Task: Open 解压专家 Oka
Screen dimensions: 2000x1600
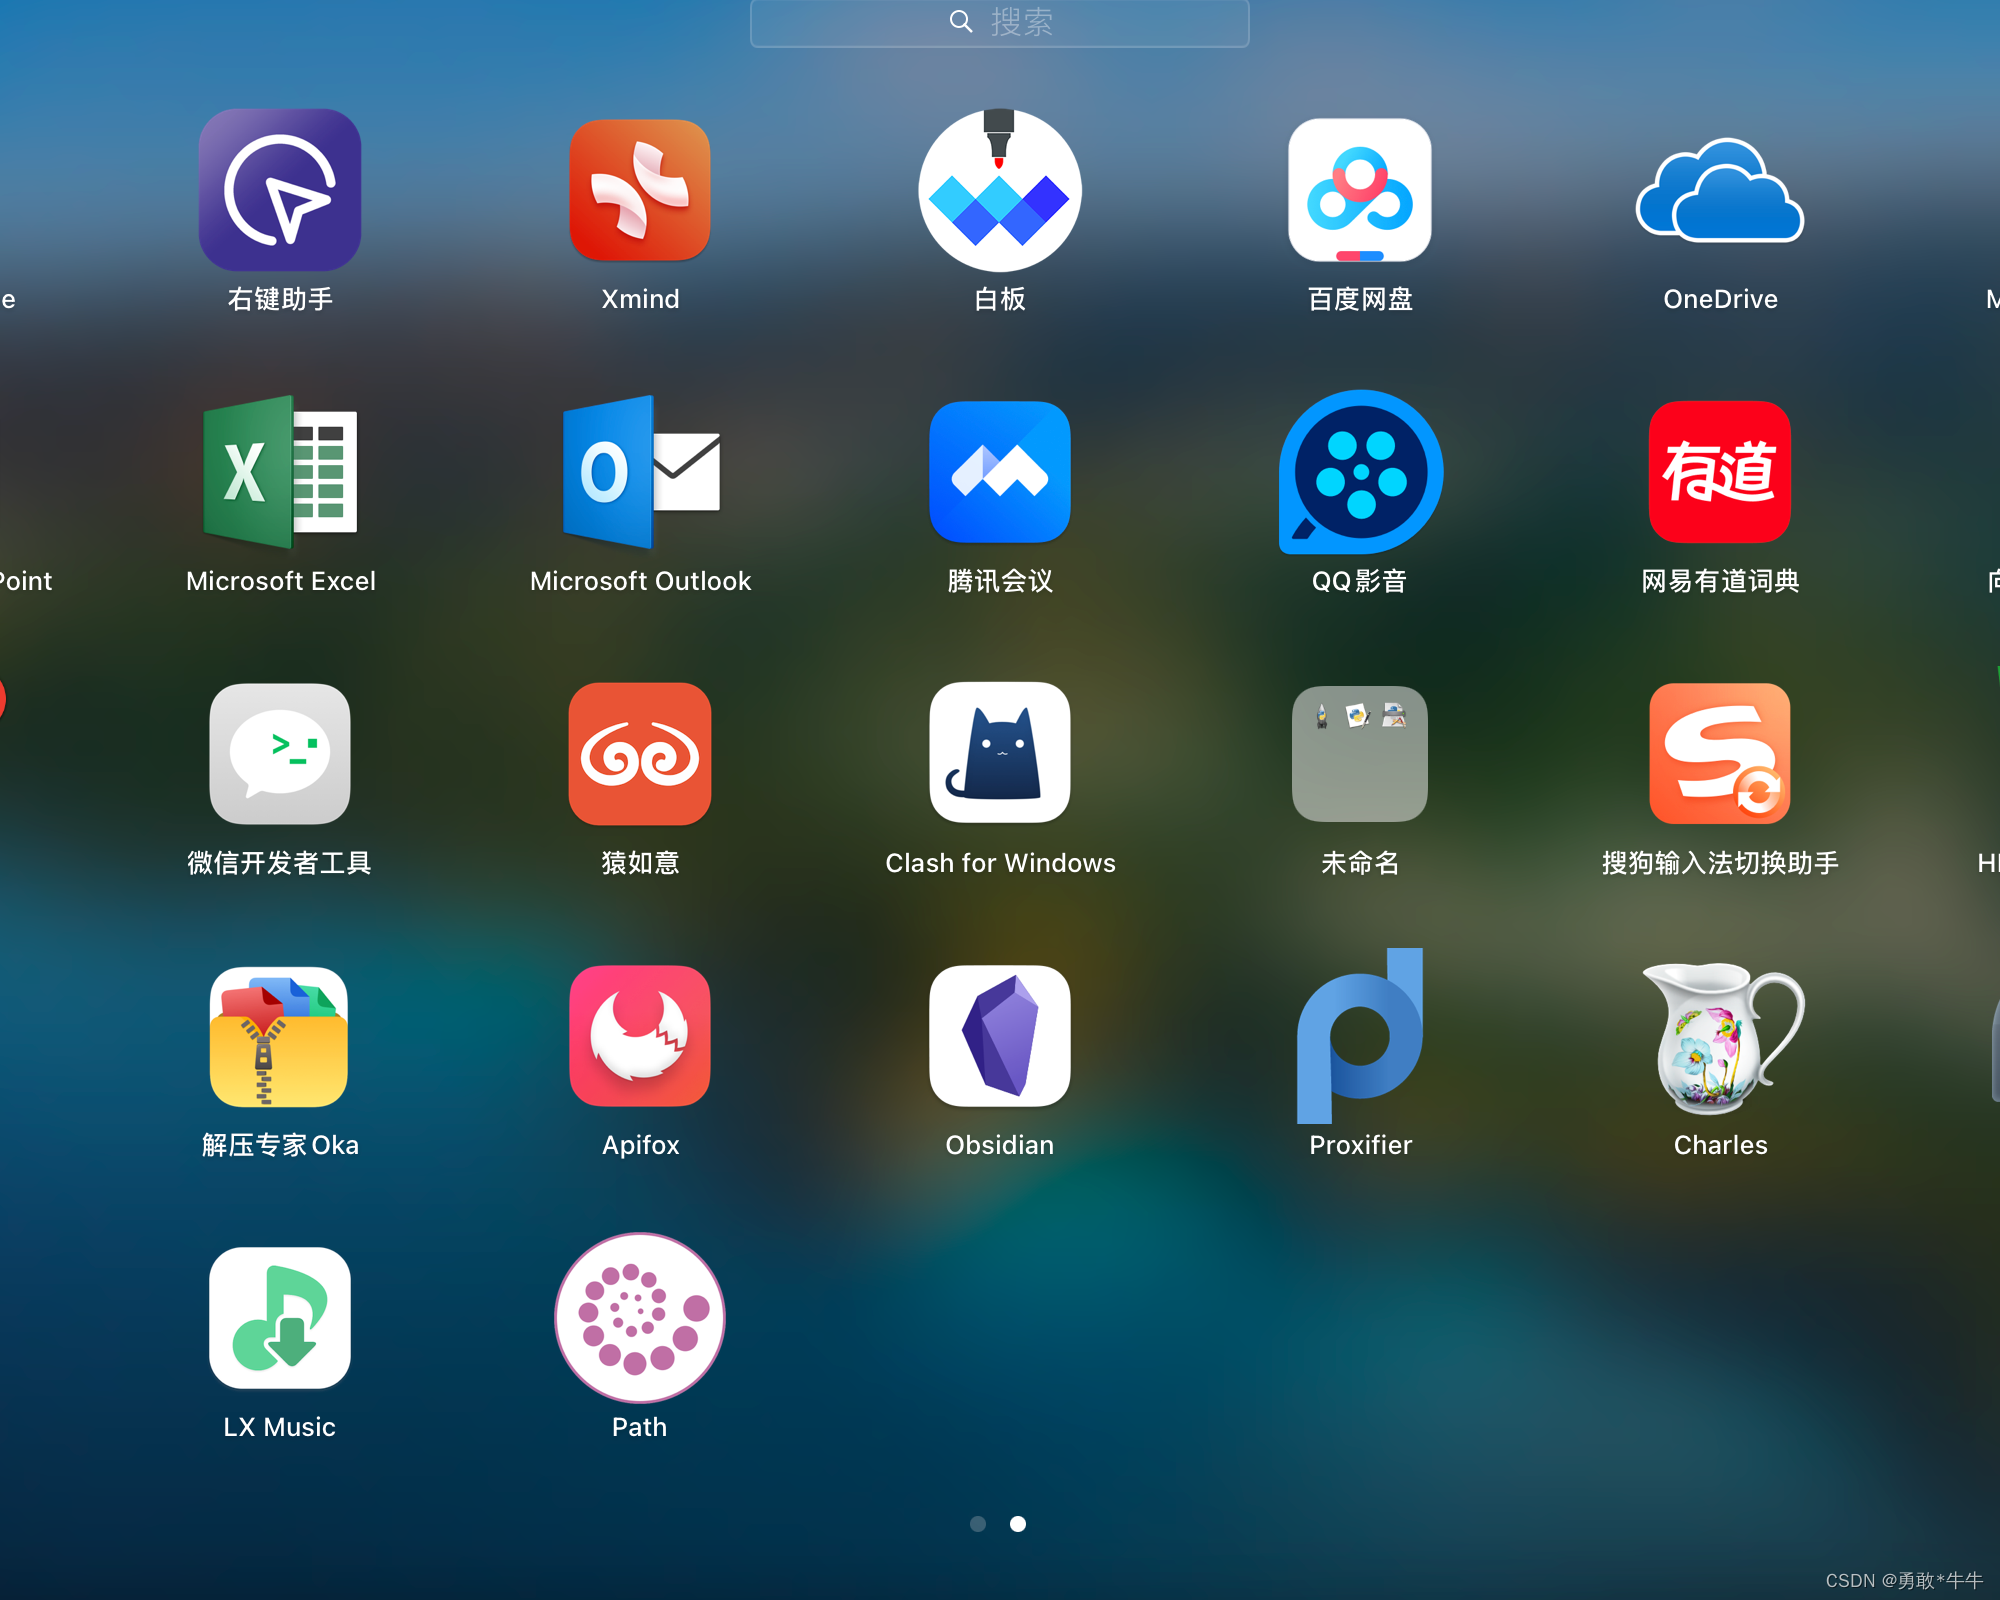Action: coord(280,1036)
